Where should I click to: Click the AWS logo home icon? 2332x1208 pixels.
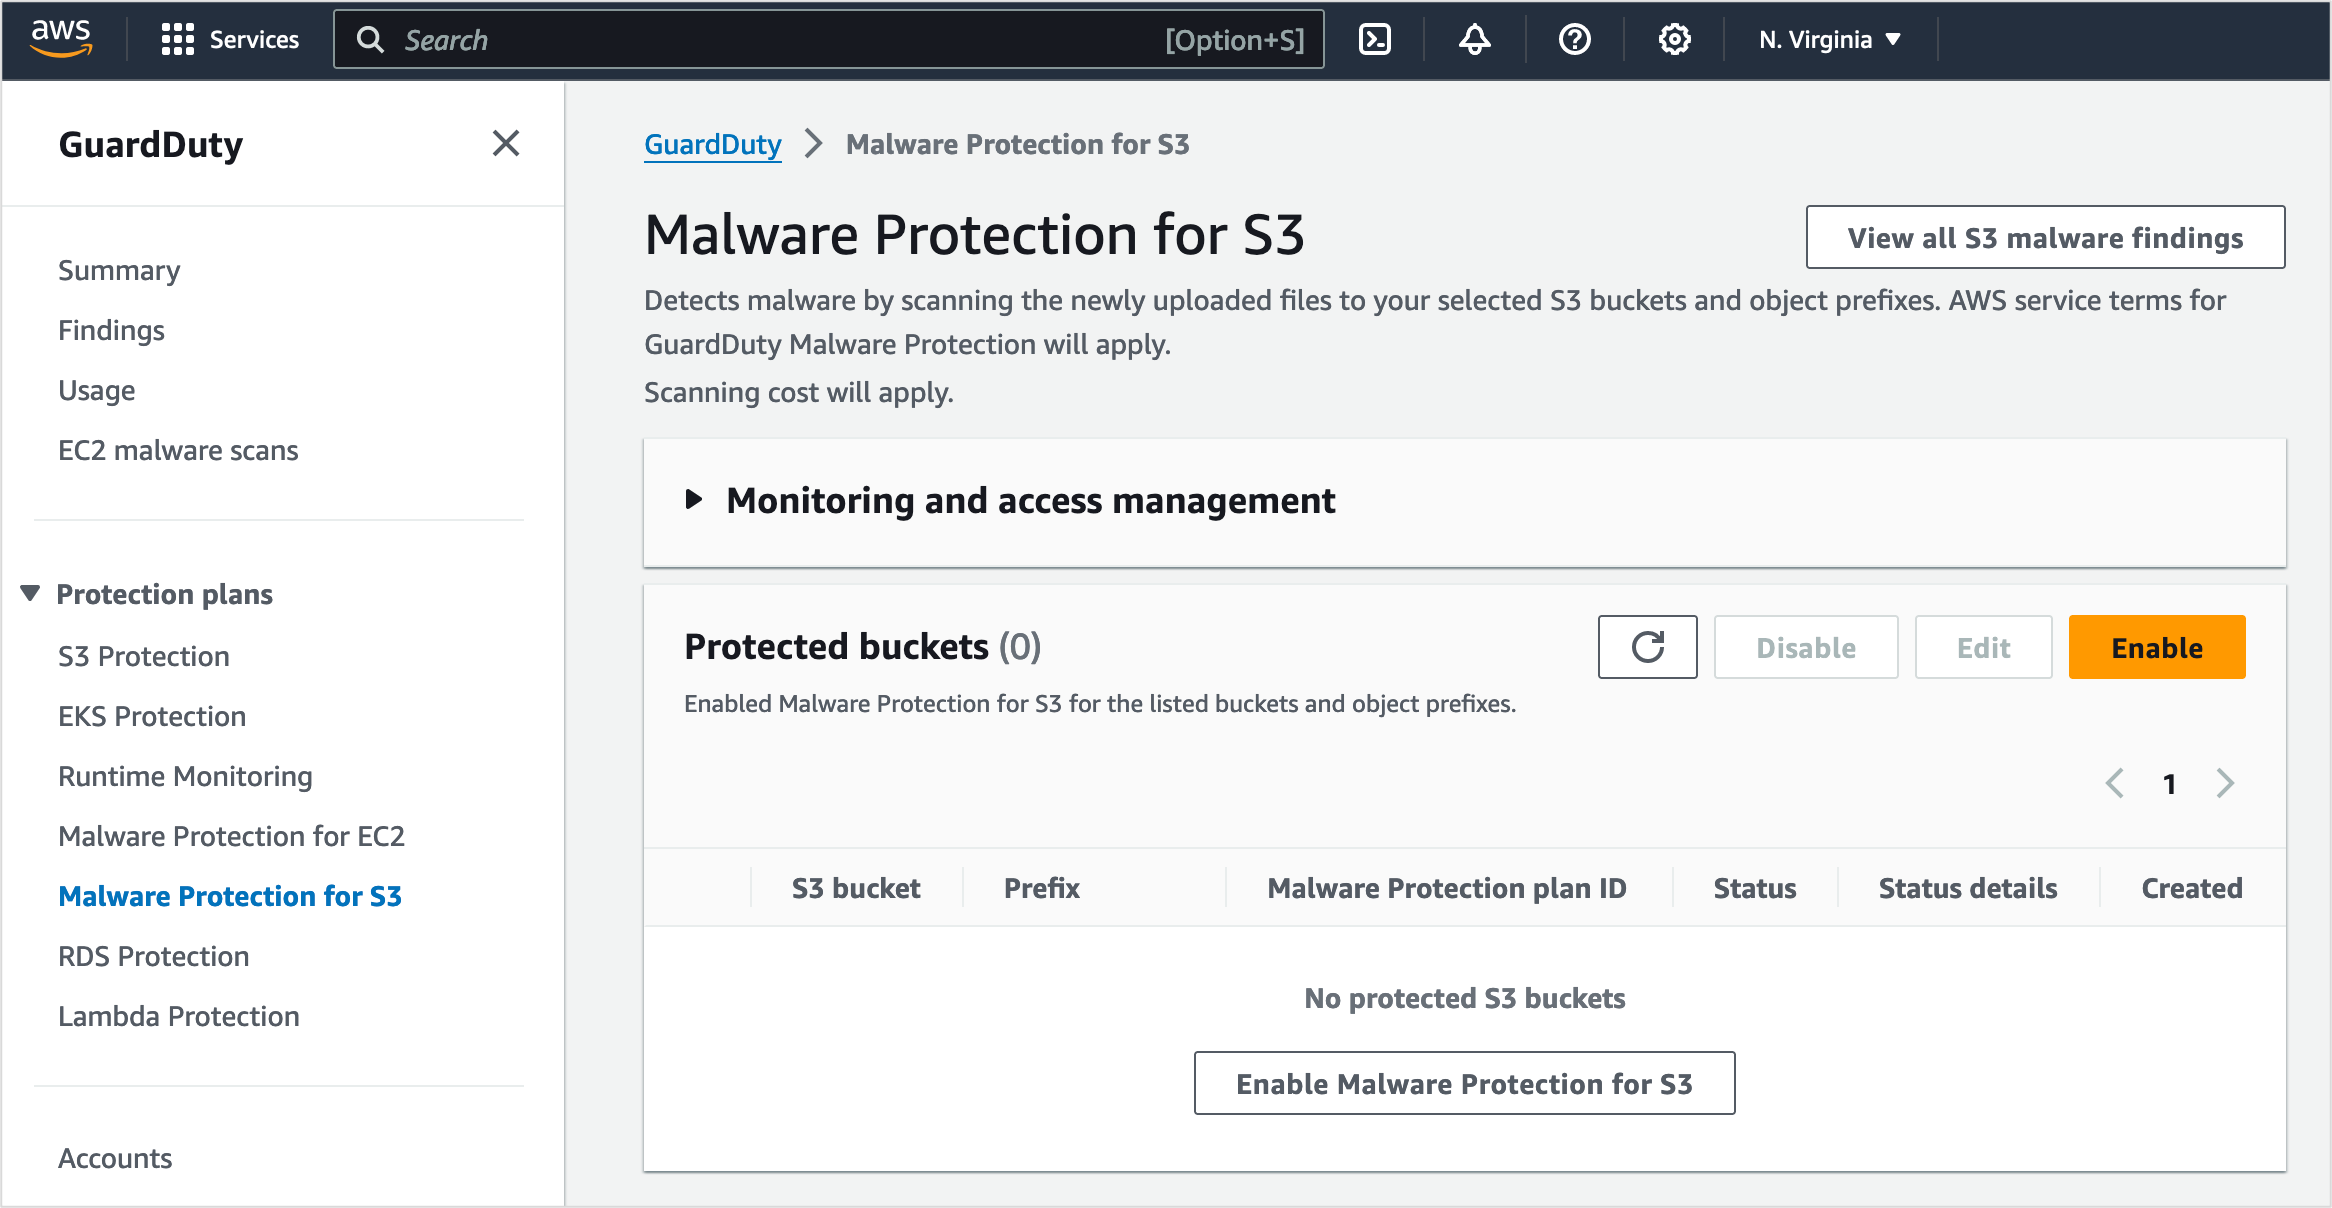[61, 38]
